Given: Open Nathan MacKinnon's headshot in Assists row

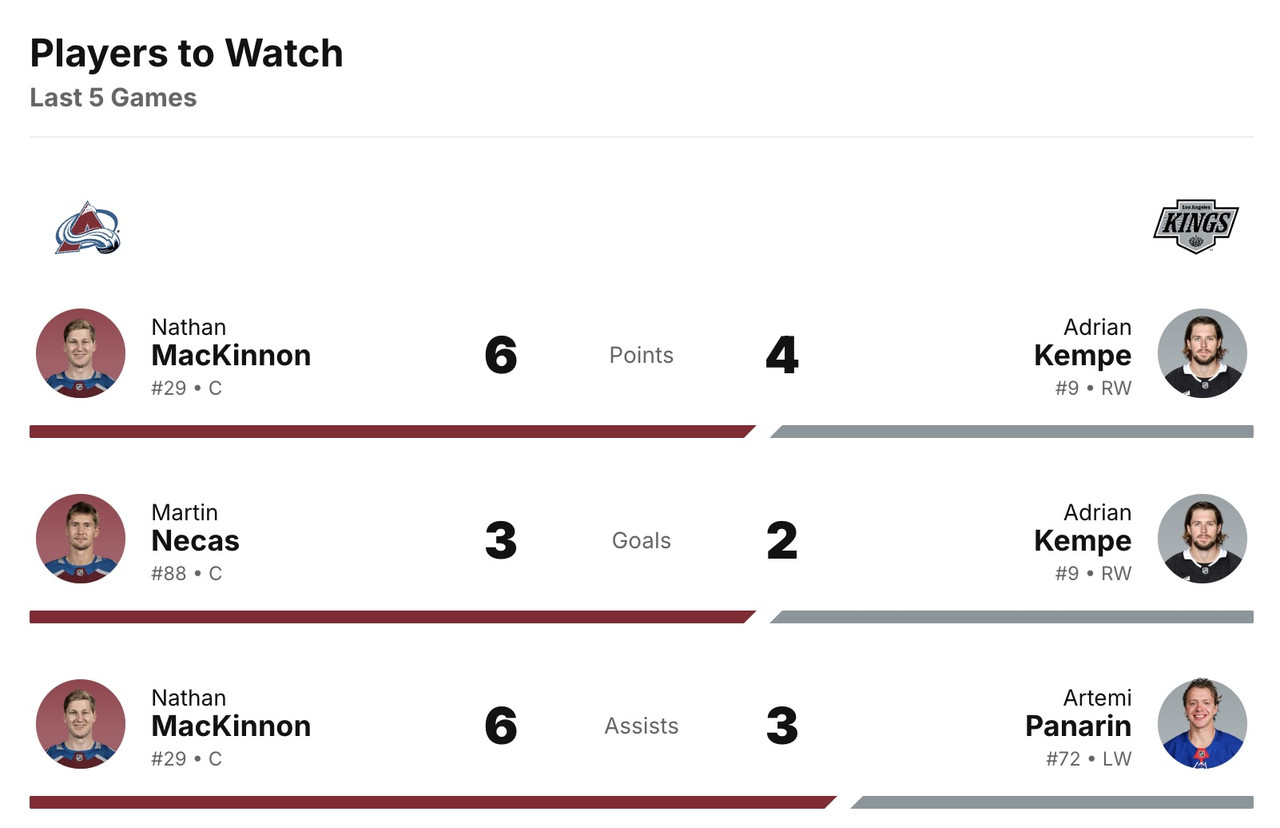Looking at the screenshot, I should click(x=81, y=724).
